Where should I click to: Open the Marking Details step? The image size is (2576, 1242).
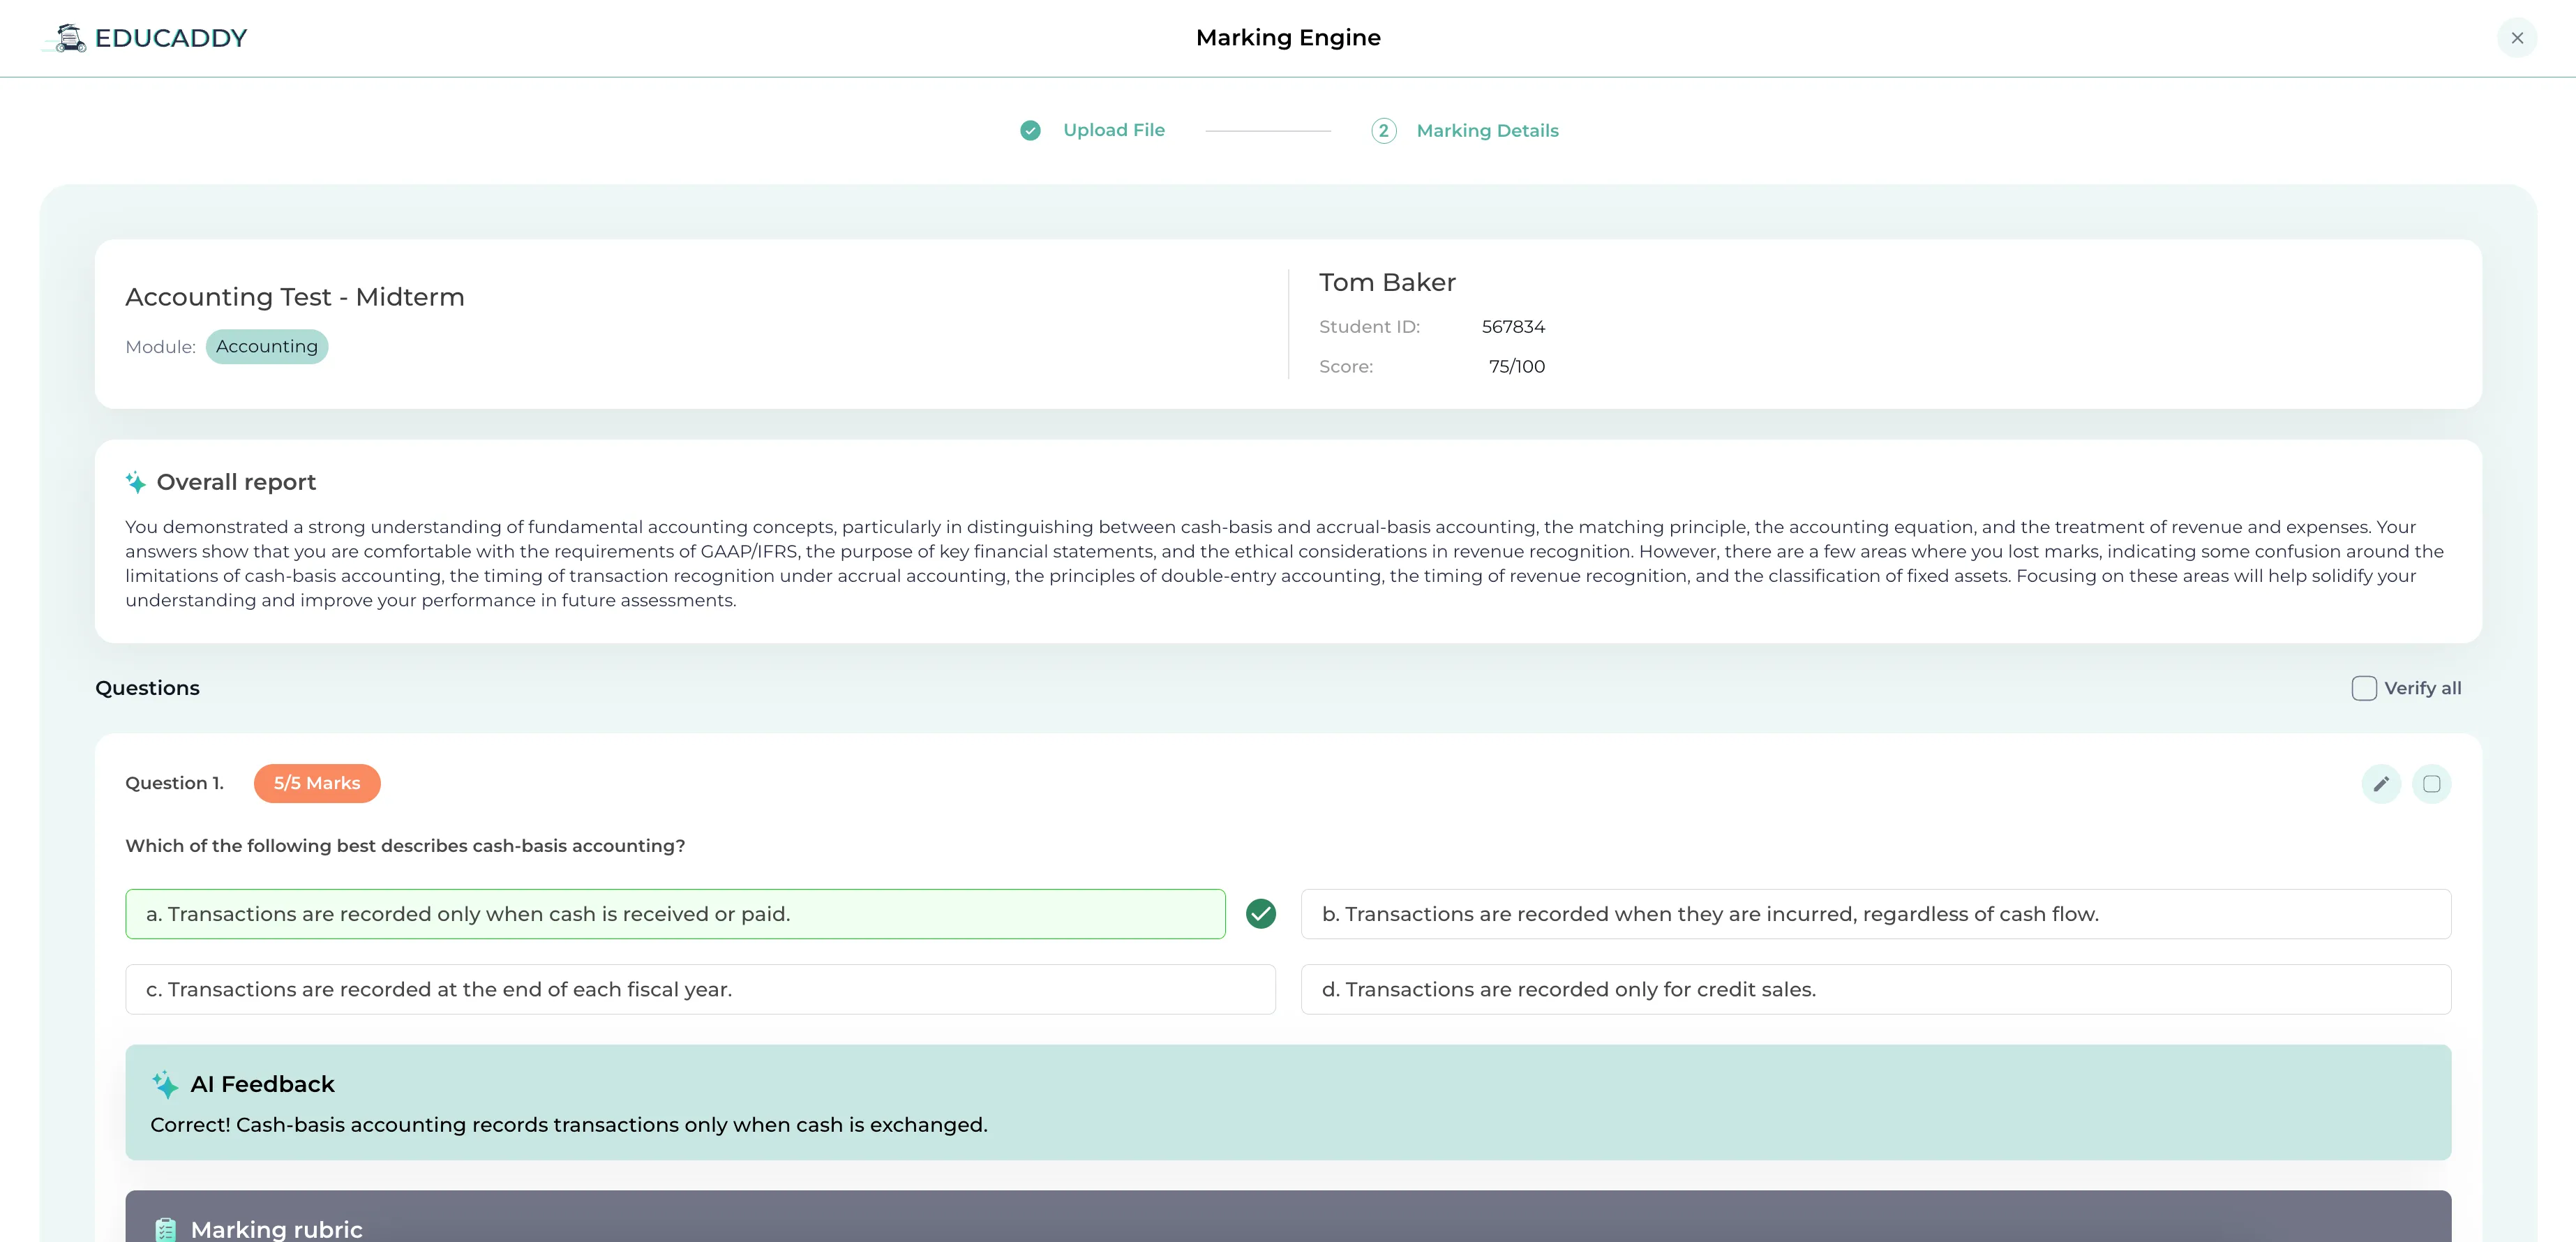click(1487, 131)
